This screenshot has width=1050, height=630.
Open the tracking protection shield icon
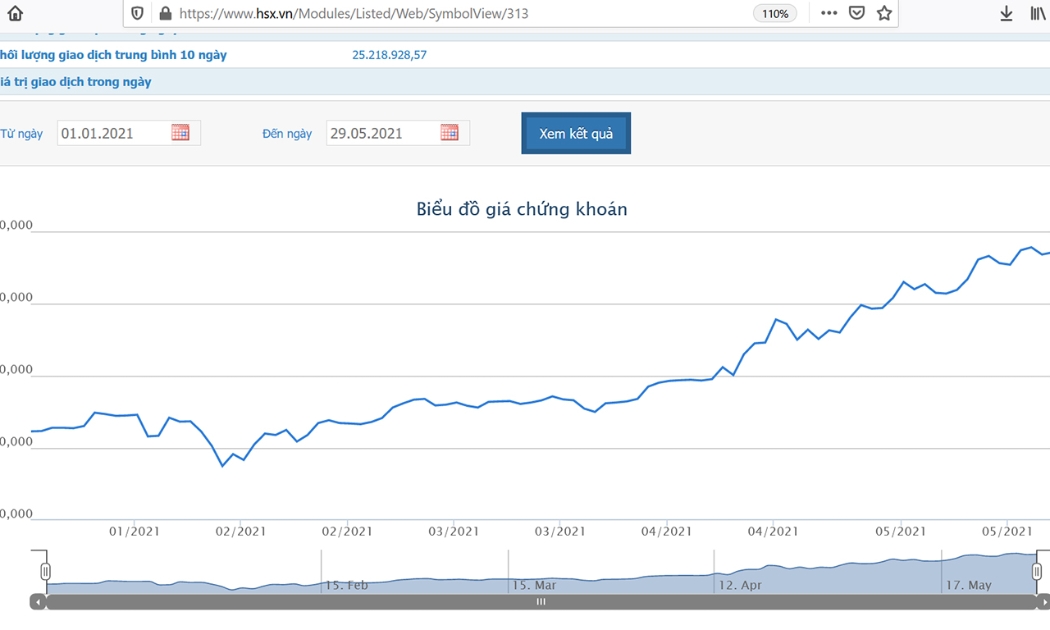[x=137, y=13]
